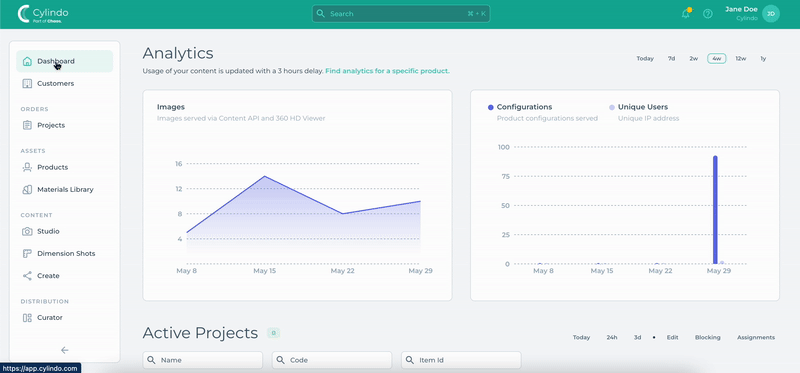Select the 7d analytics range
Screen dimensions: 800x373
[671, 59]
